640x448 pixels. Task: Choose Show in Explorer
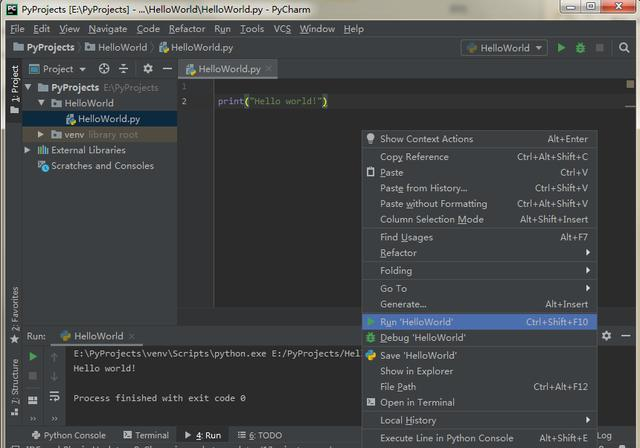click(x=480, y=371)
